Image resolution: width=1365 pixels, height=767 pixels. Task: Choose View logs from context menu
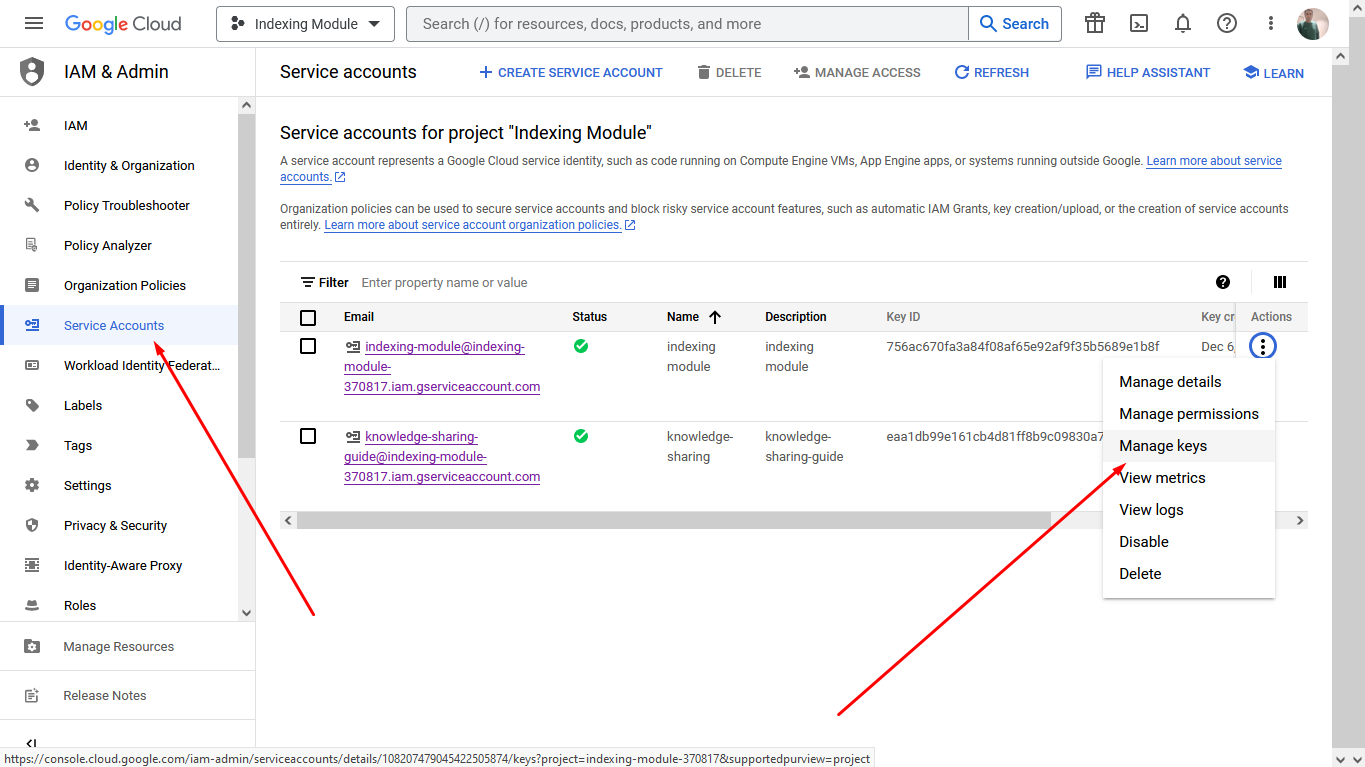point(1189,510)
